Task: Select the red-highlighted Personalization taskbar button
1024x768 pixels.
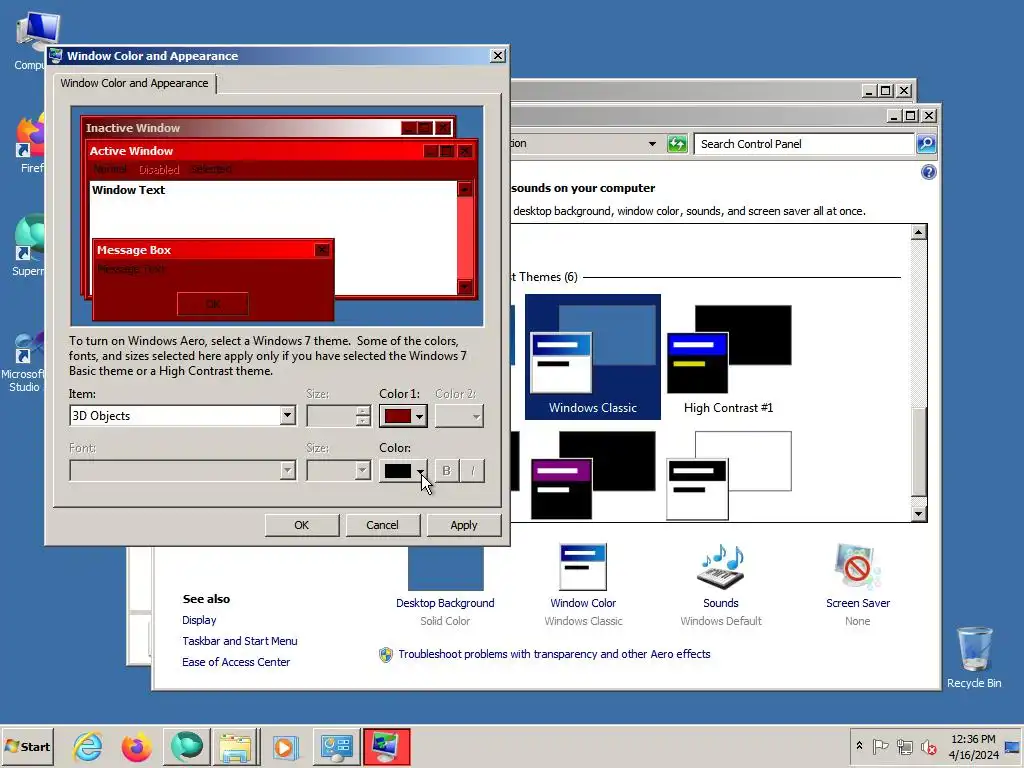Action: tap(387, 746)
